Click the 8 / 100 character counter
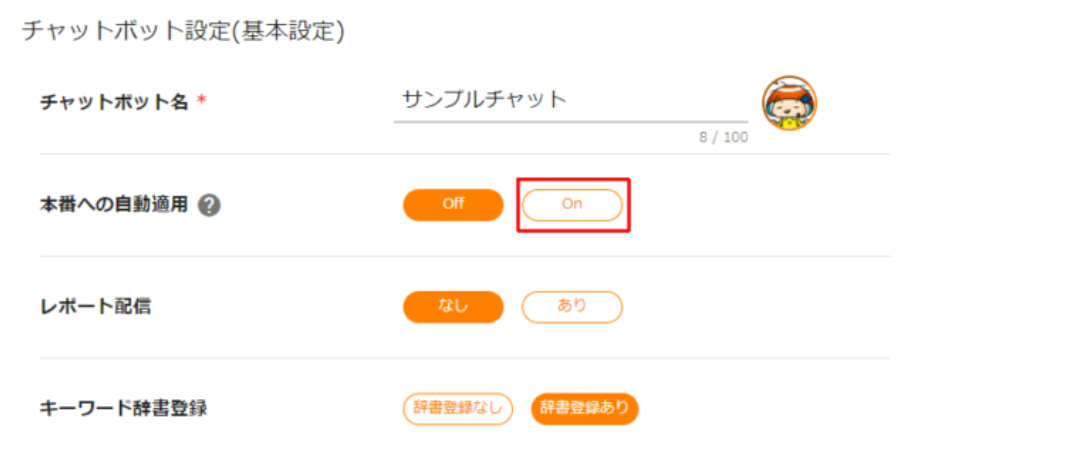This screenshot has width=1081, height=453. point(723,138)
